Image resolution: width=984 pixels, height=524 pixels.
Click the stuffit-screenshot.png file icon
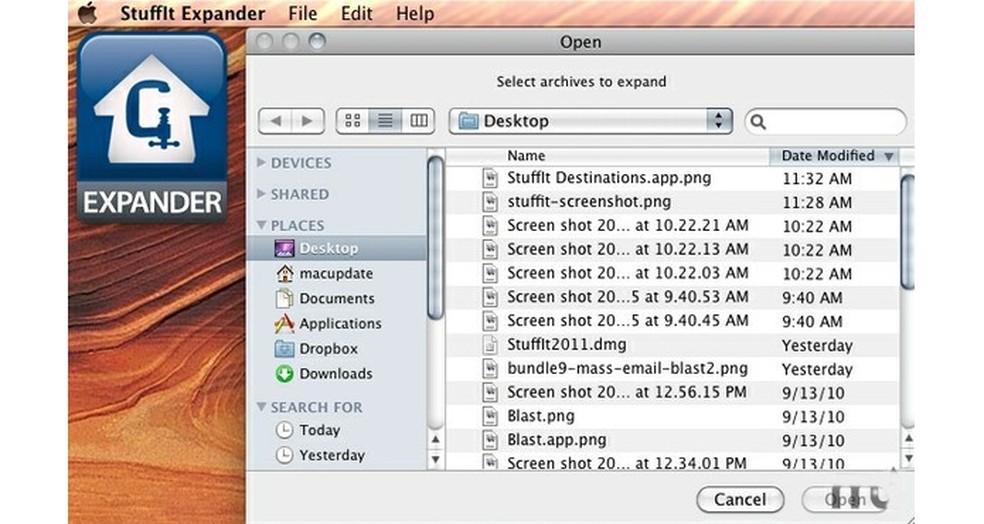click(490, 202)
